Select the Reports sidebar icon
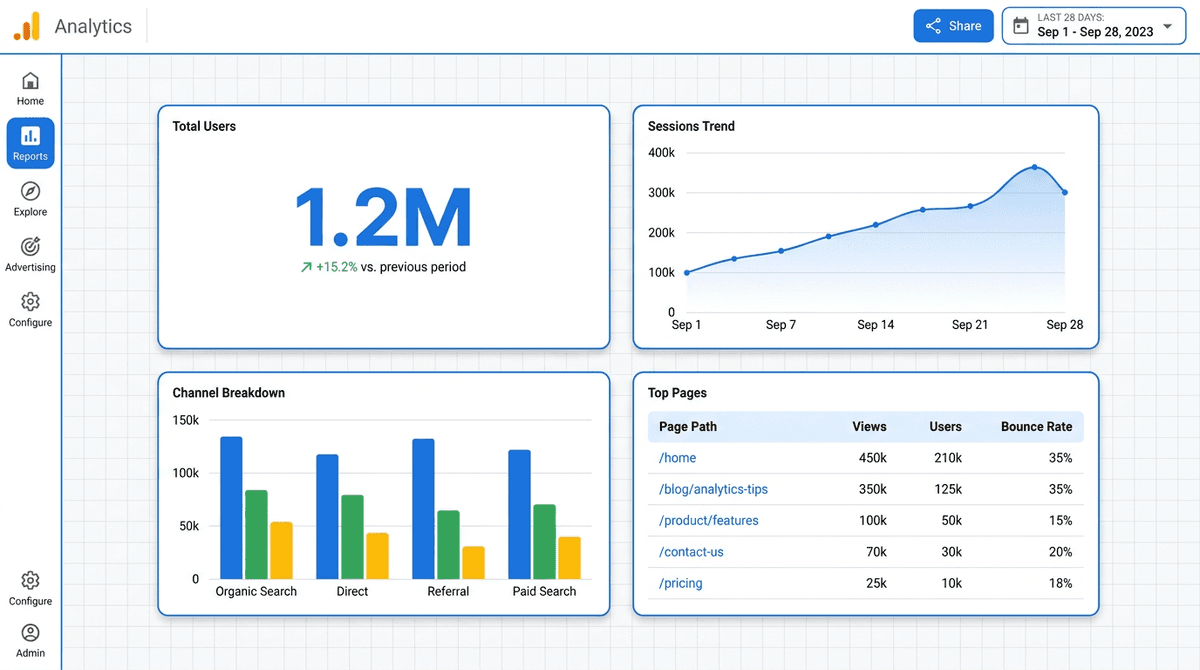The image size is (1200, 670). [x=30, y=136]
